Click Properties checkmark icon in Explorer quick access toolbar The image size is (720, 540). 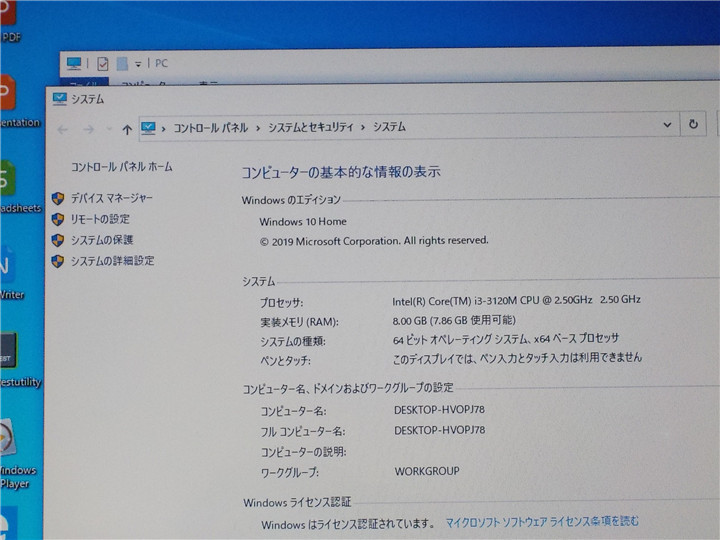pos(103,64)
